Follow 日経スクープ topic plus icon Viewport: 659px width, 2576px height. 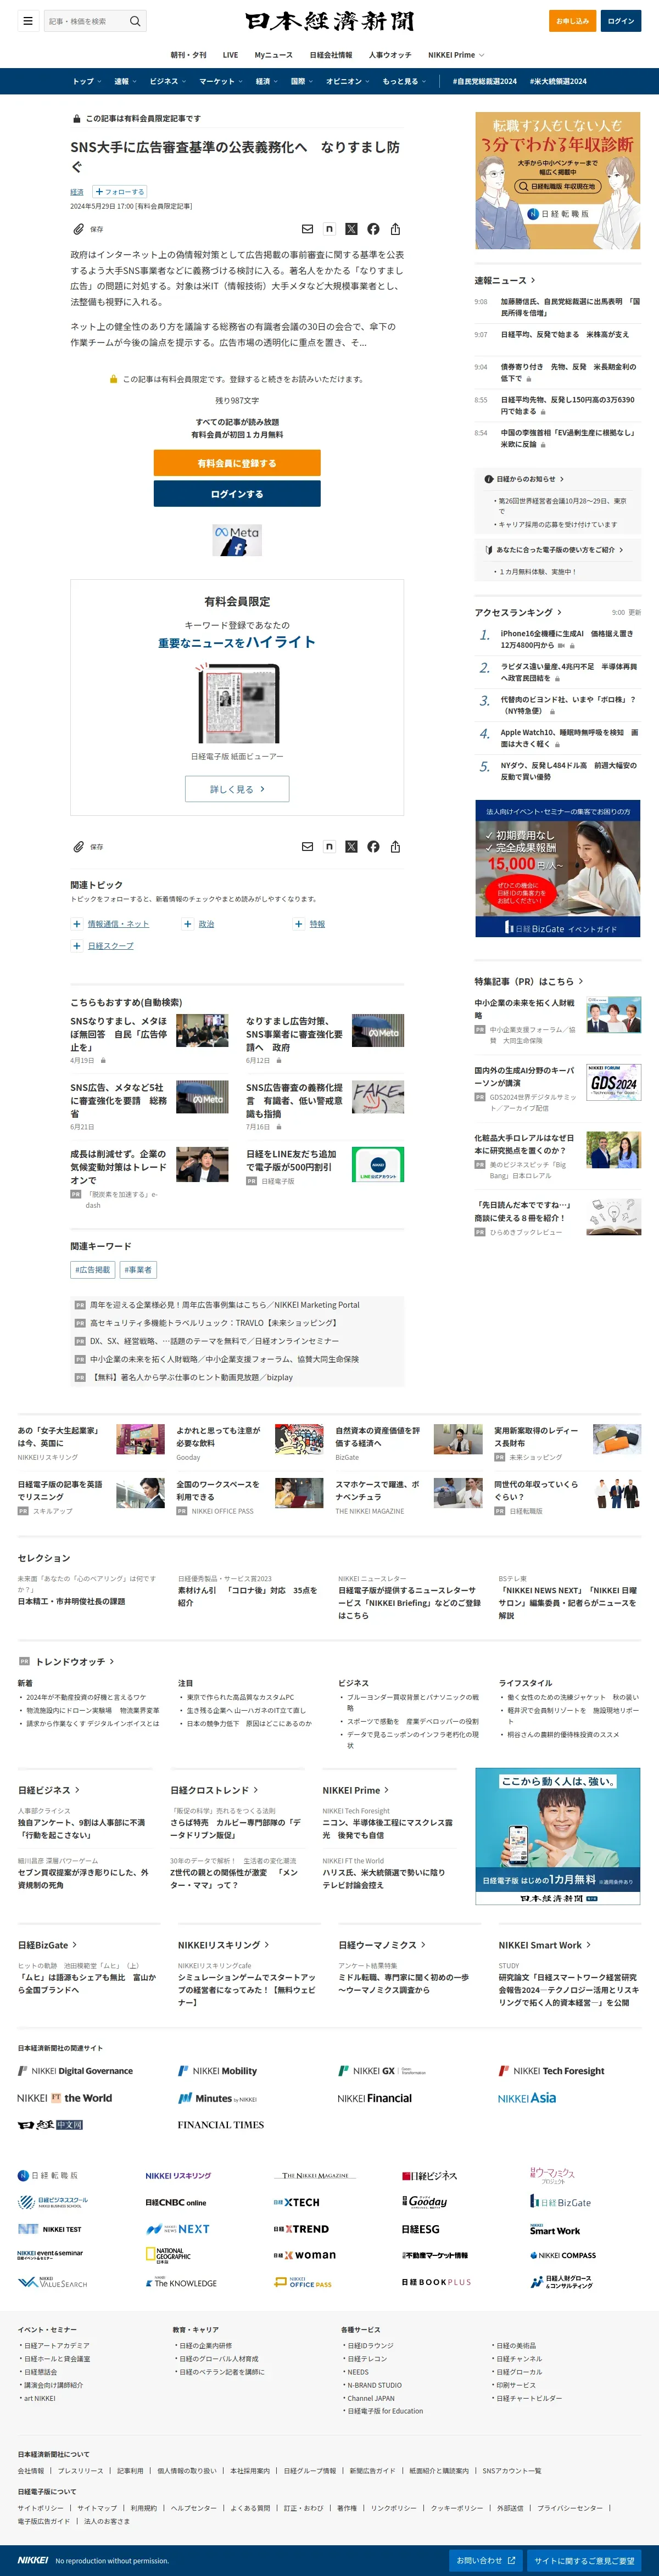[77, 946]
